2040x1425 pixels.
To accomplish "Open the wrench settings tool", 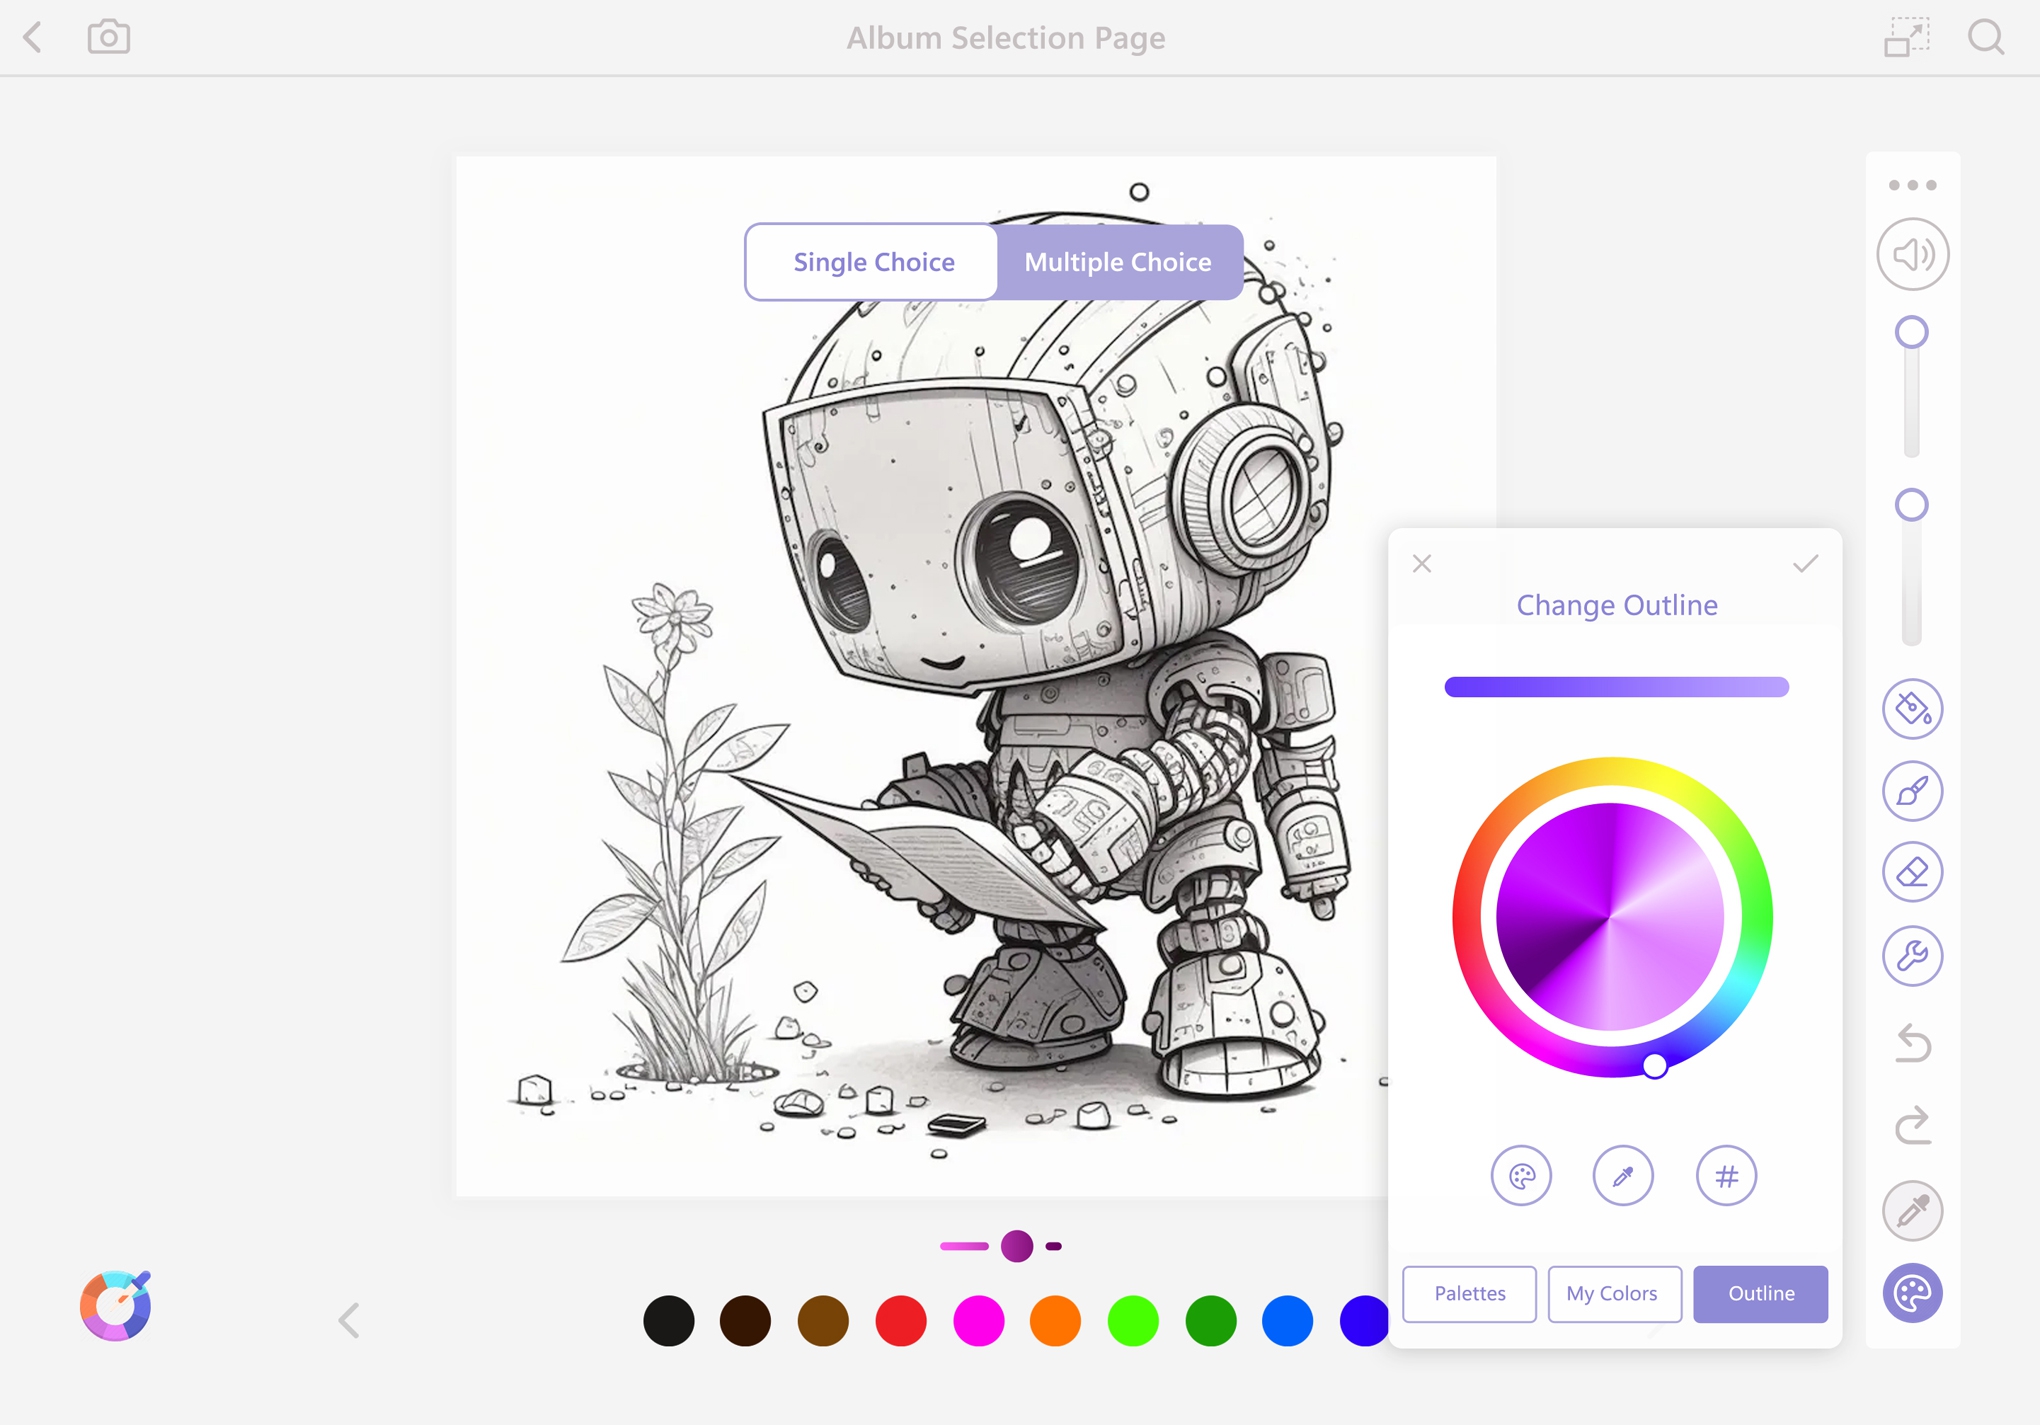I will coord(1912,955).
